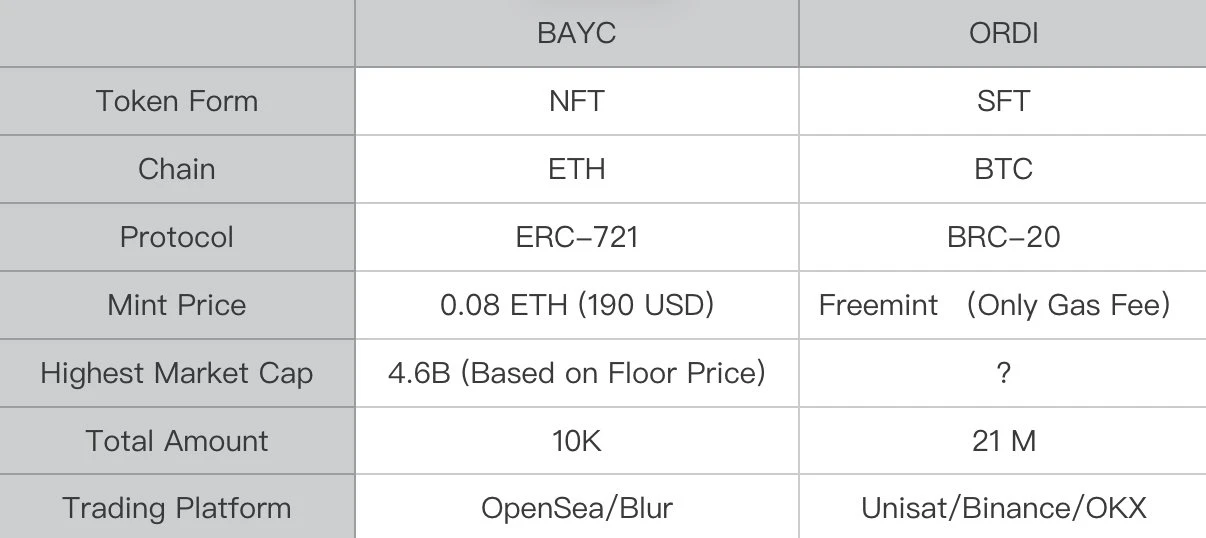1206x538 pixels.
Task: Click the BTC chain cell
Action: click(x=1003, y=169)
